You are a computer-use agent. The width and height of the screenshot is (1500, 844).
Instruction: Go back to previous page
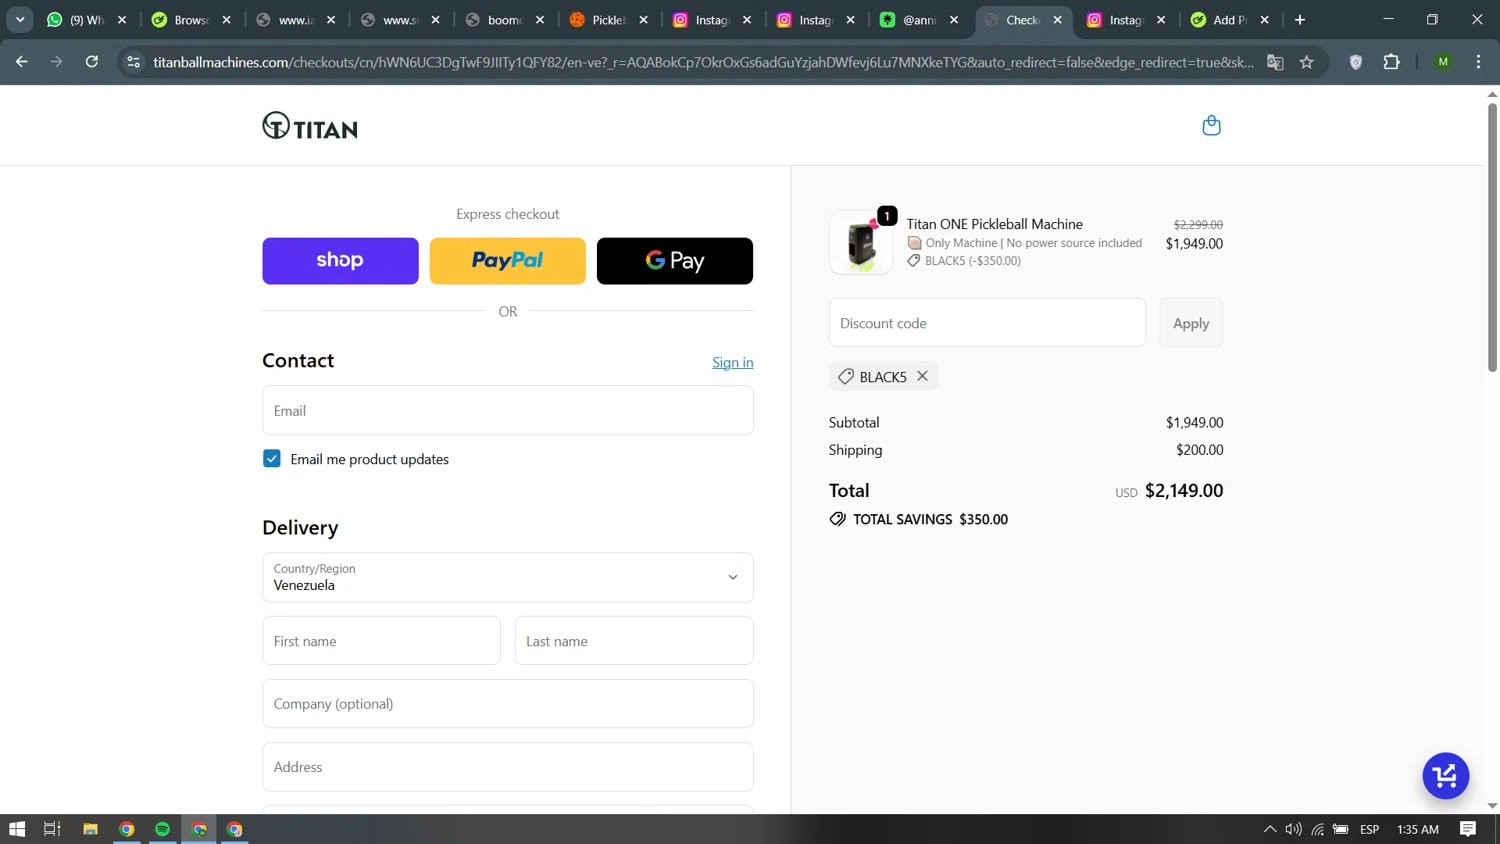pyautogui.click(x=22, y=62)
